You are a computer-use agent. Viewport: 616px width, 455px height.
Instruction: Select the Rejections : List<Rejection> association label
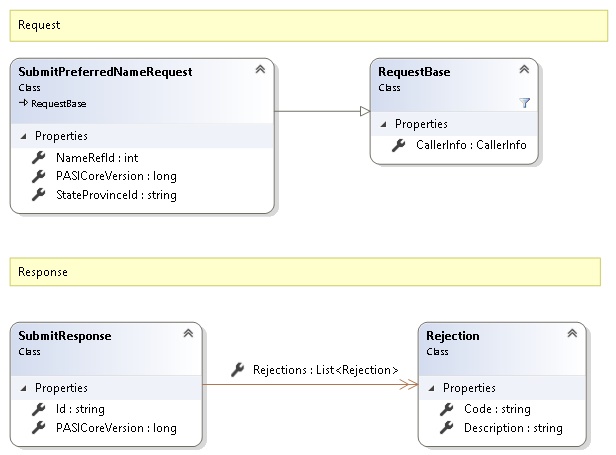click(x=325, y=370)
